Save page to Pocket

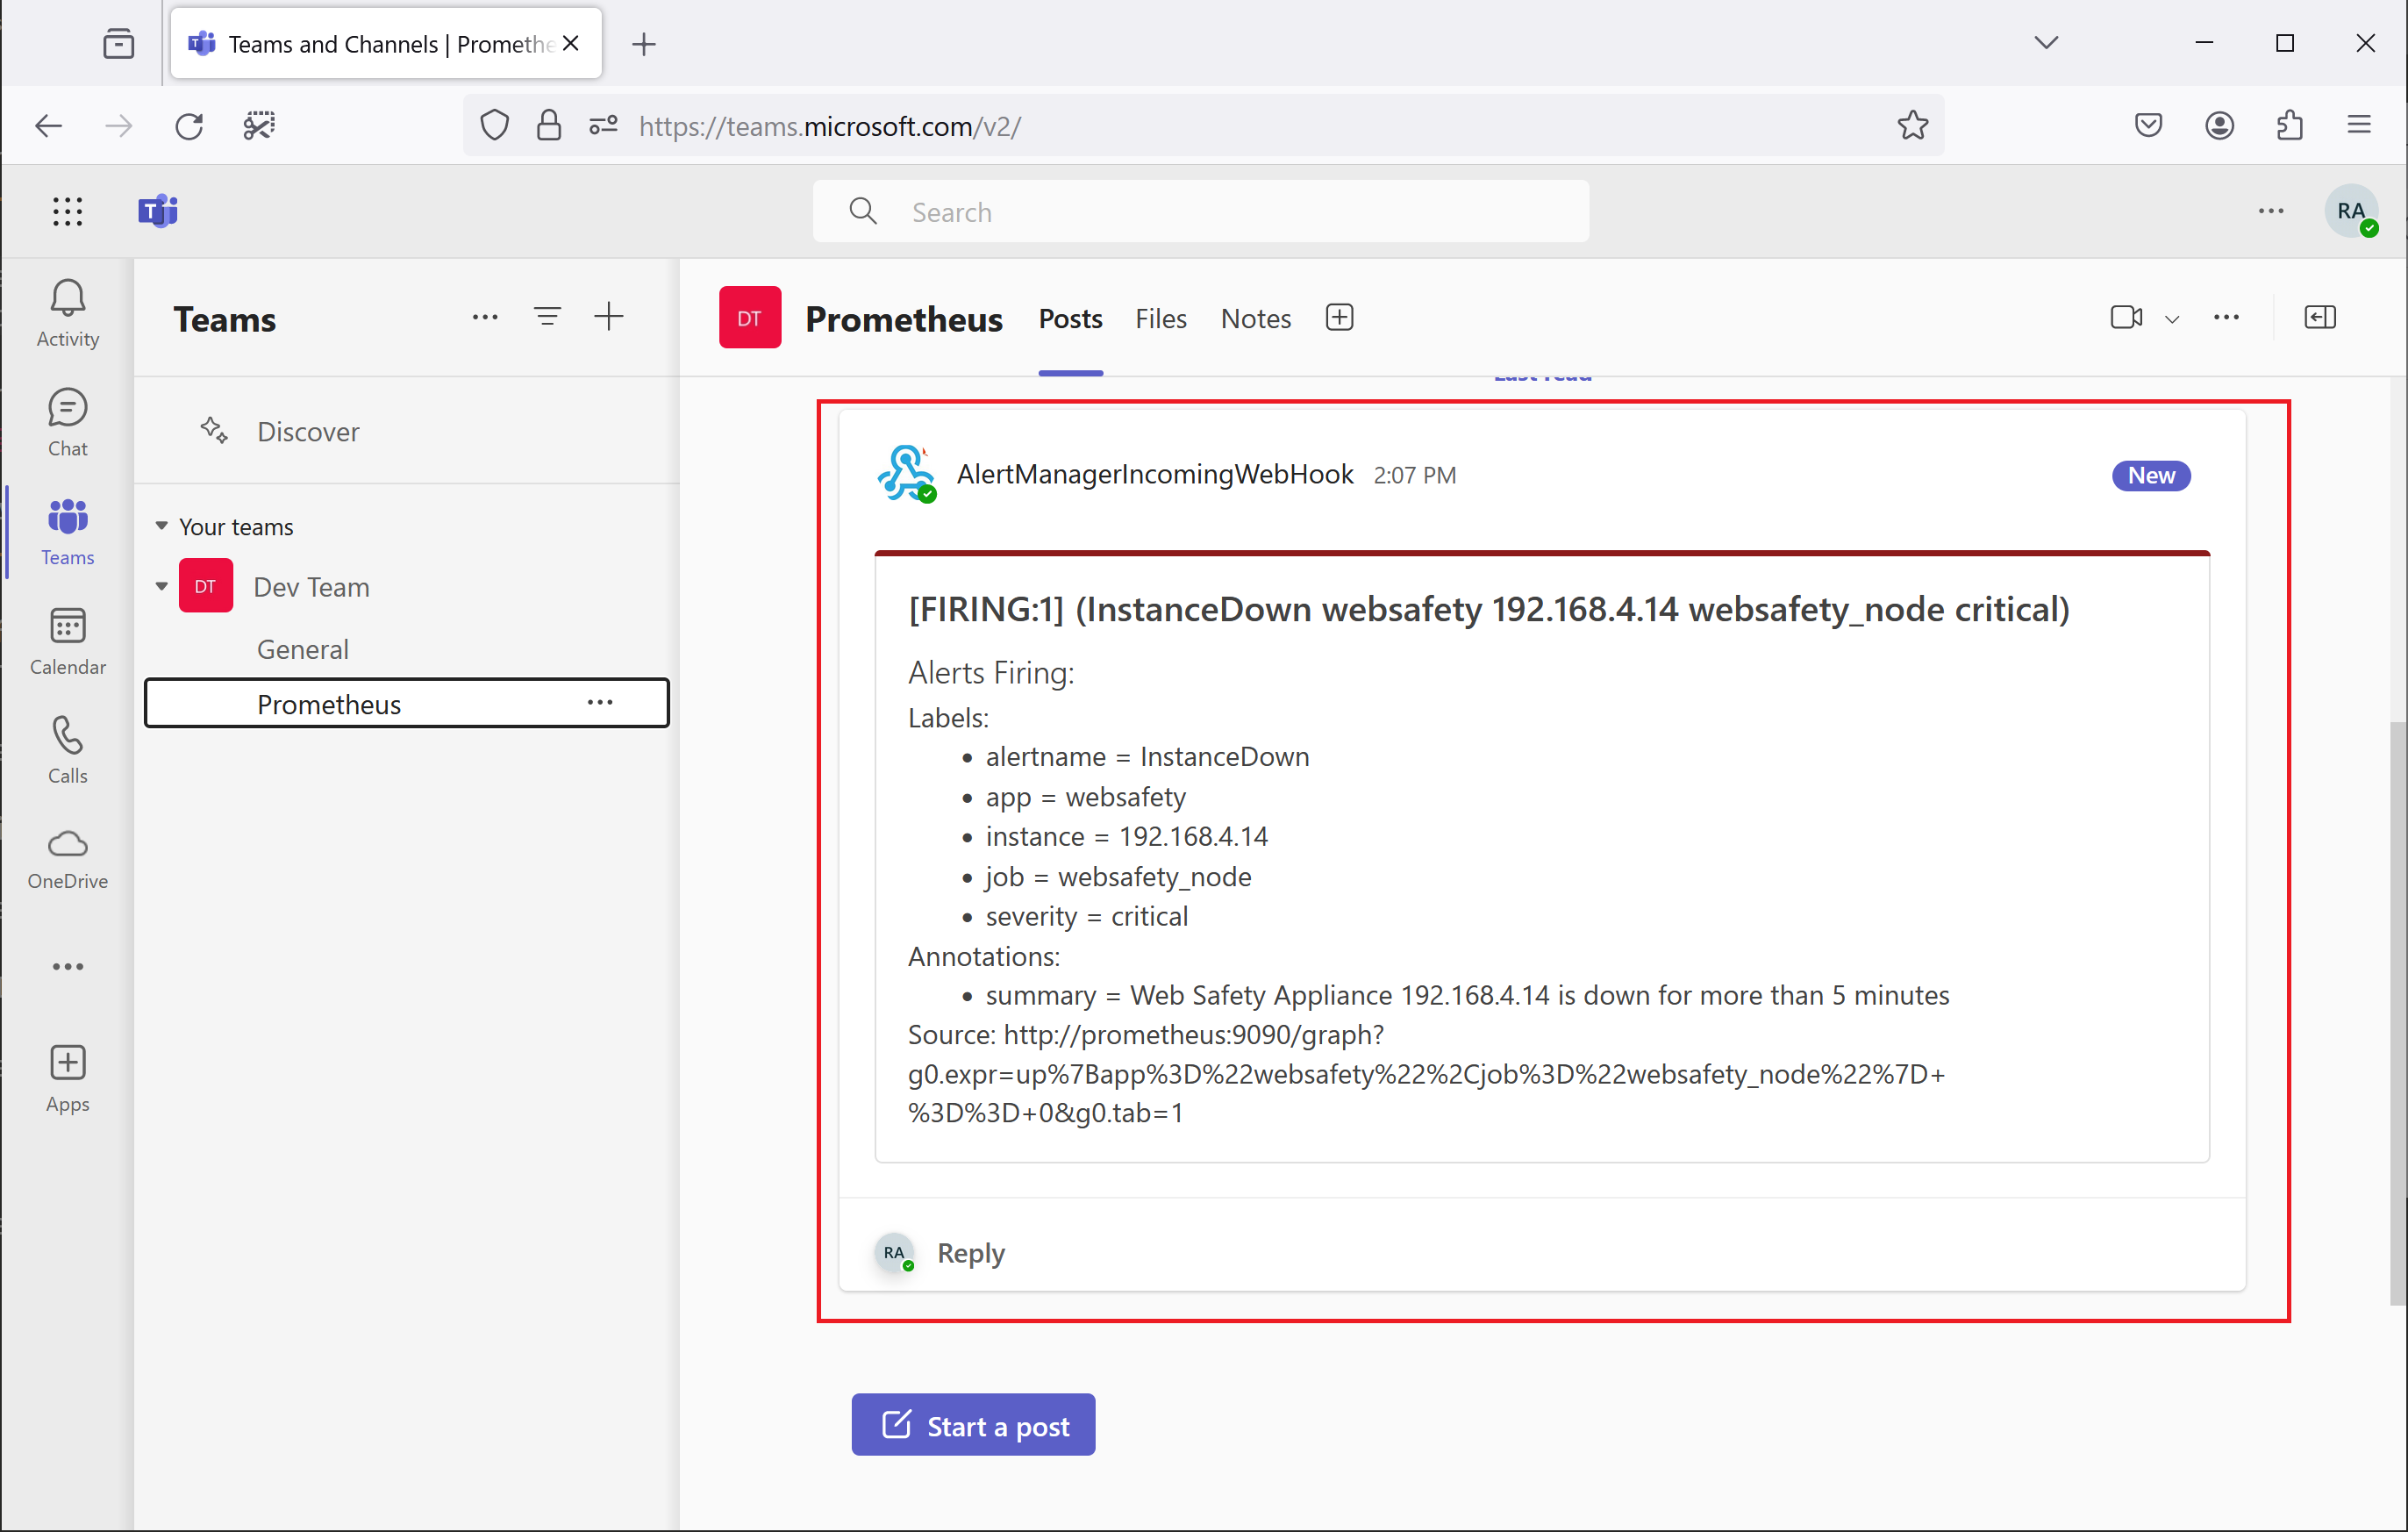[2148, 126]
